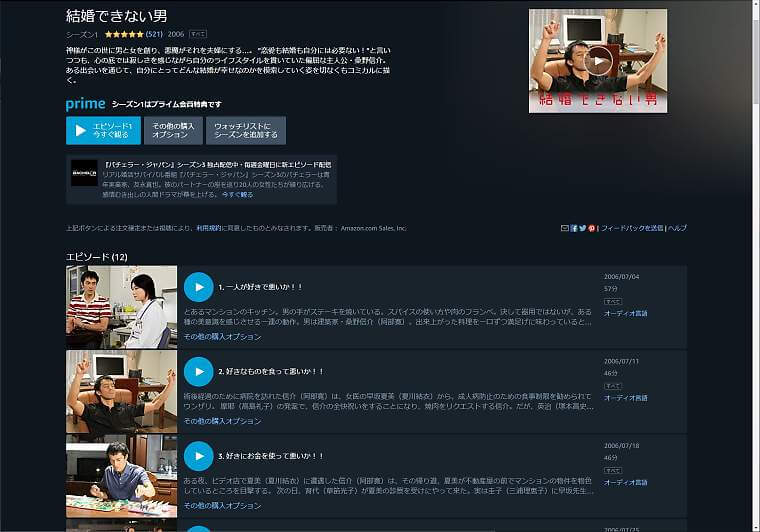Click the prime logo

[x=85, y=104]
